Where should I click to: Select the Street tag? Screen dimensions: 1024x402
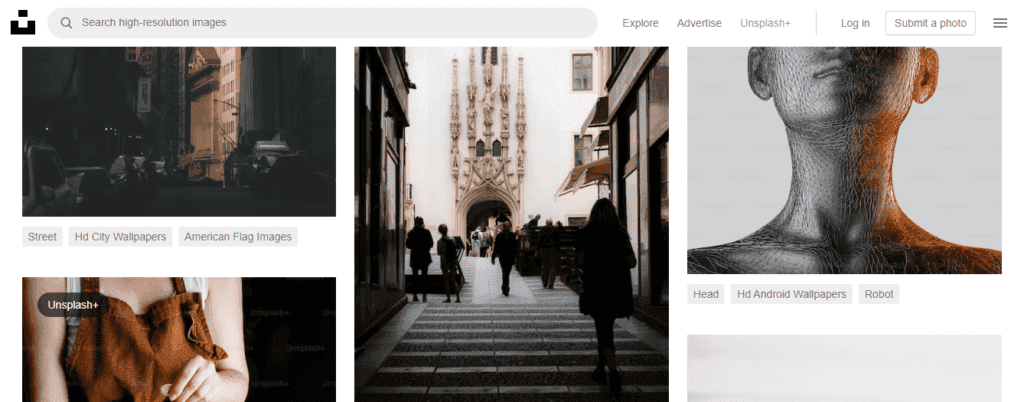point(42,236)
